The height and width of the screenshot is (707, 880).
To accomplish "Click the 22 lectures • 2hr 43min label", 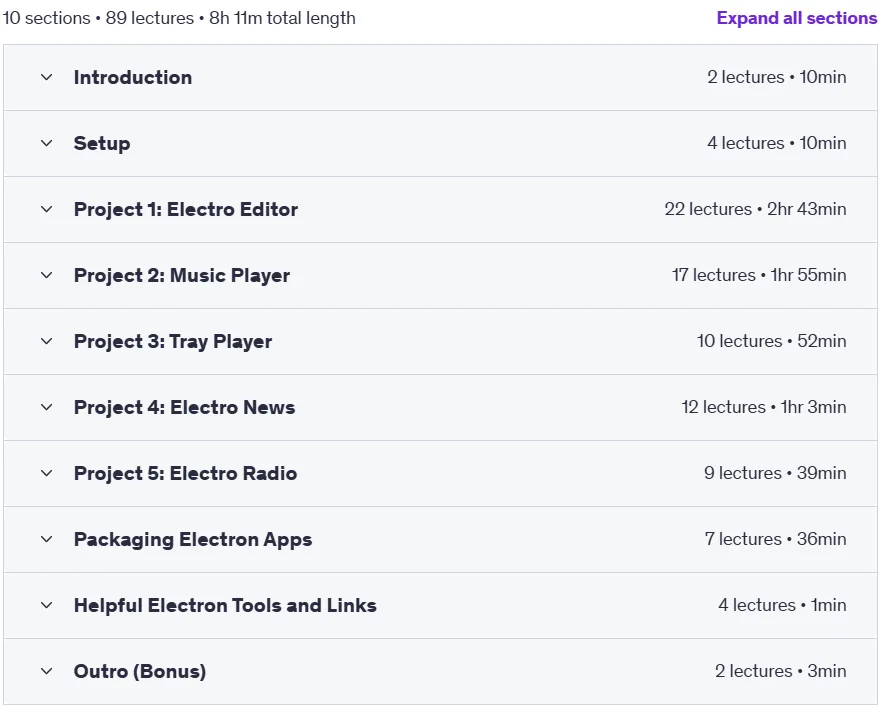I will (755, 209).
